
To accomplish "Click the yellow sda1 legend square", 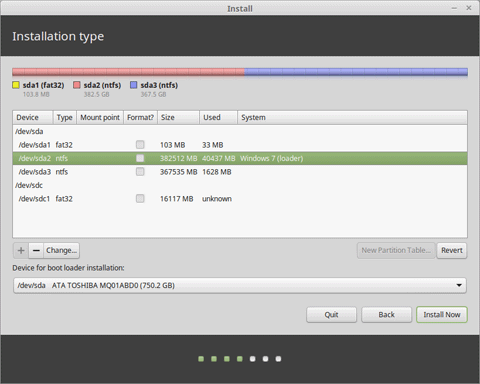I will point(16,85).
